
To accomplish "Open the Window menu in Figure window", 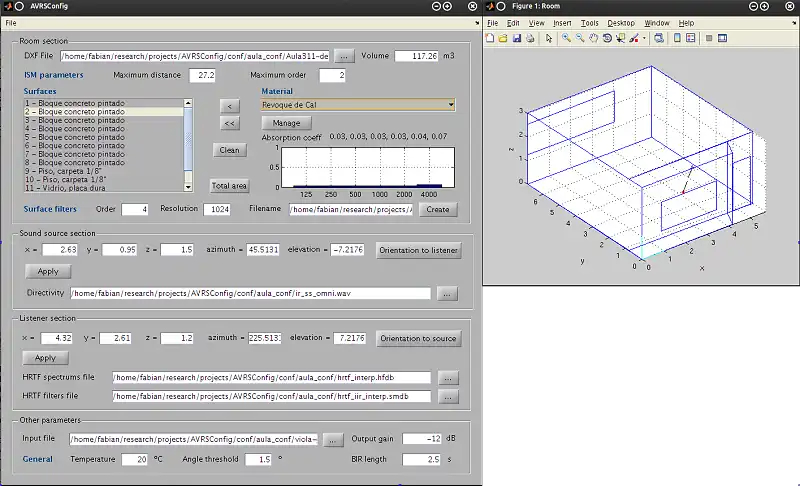I will tap(657, 23).
